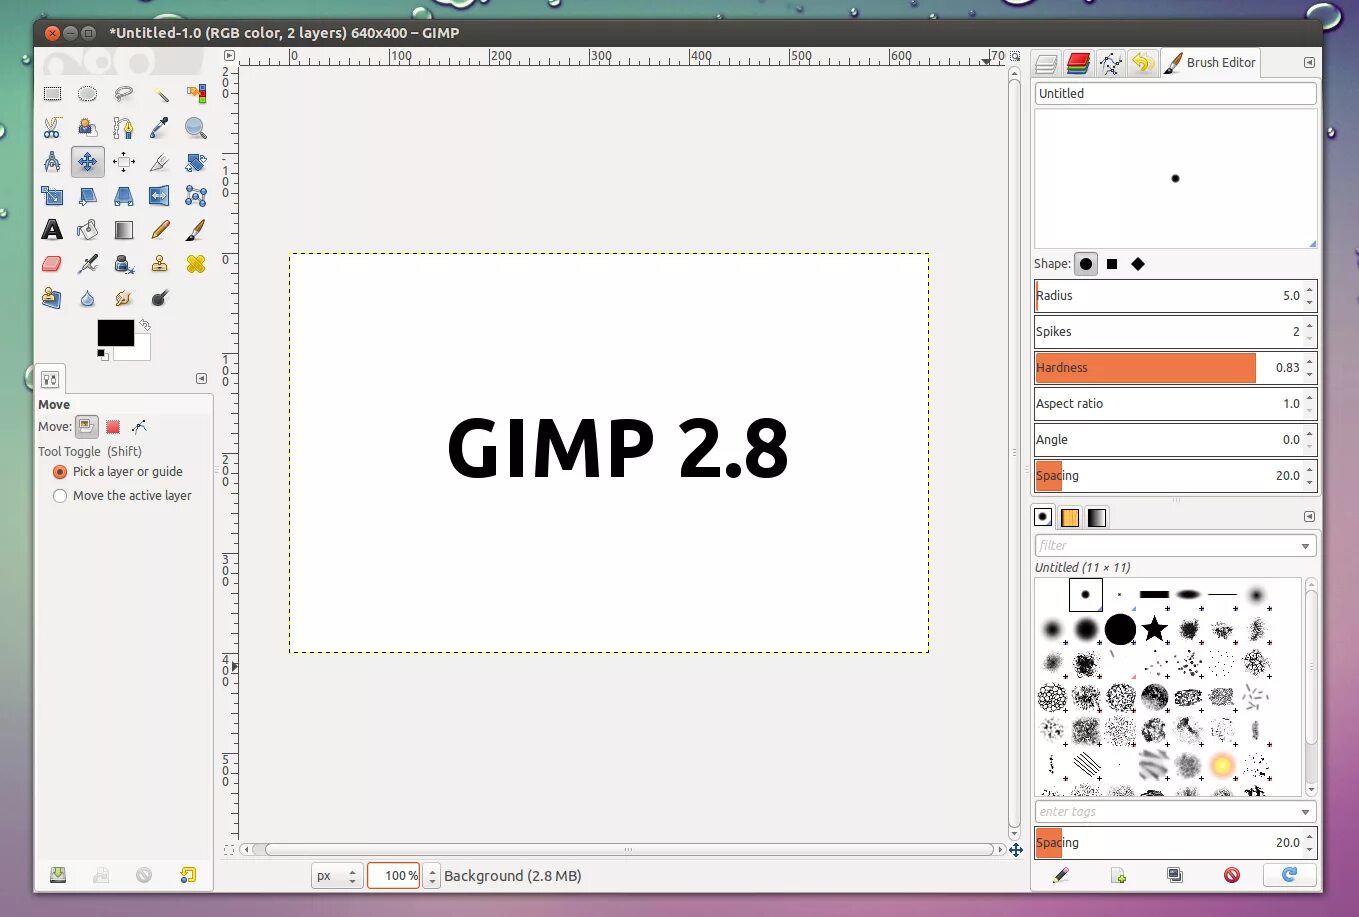1359x917 pixels.
Task: Increase the Radius value with its stepper
Action: click(1310, 290)
